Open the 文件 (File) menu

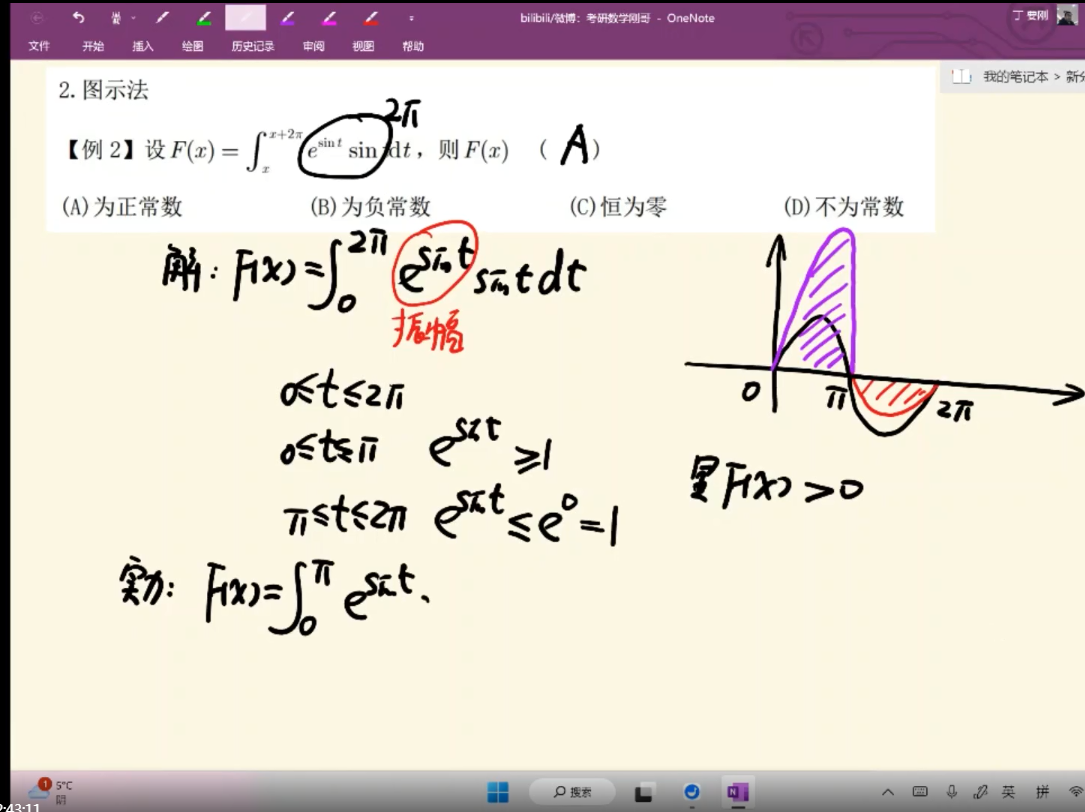(39, 46)
